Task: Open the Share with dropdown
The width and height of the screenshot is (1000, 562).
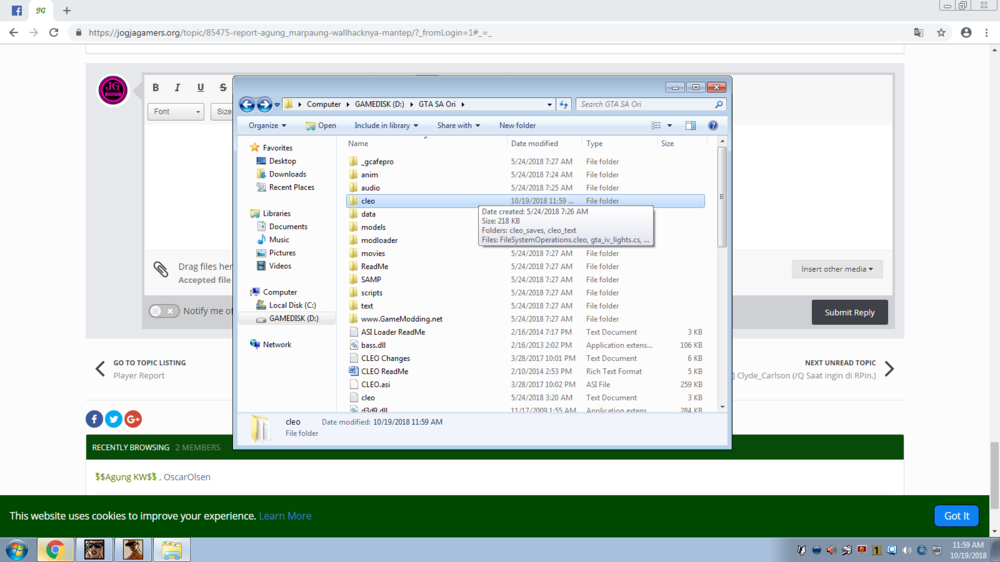Action: (459, 126)
